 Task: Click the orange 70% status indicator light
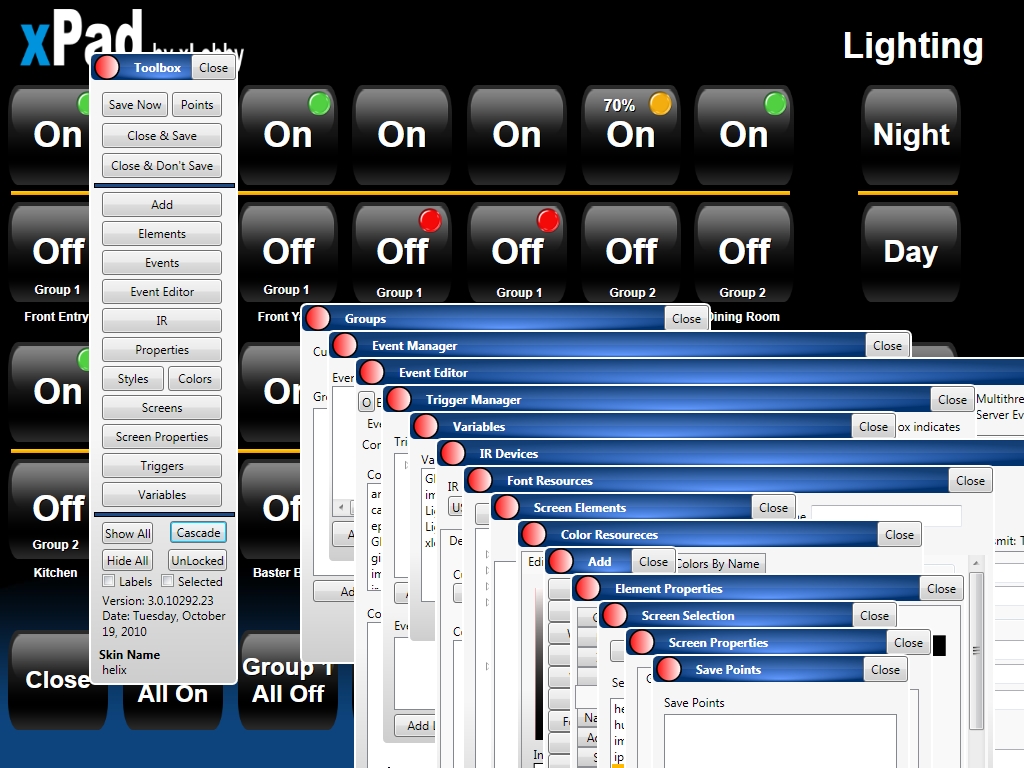pyautogui.click(x=660, y=104)
